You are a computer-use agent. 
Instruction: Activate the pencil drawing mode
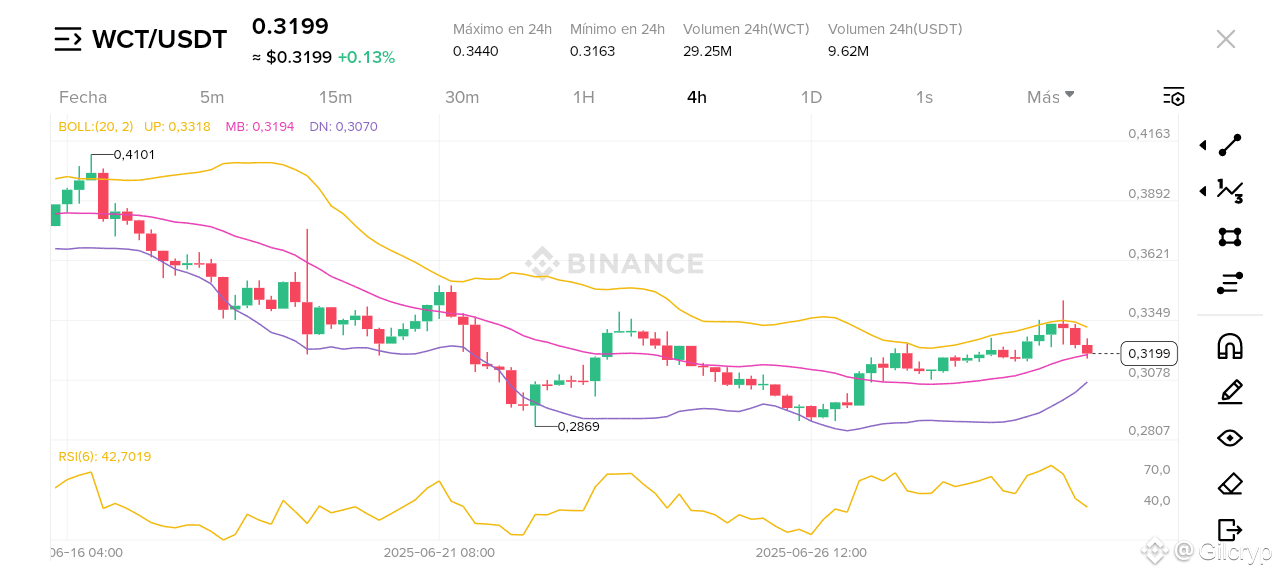click(1230, 392)
